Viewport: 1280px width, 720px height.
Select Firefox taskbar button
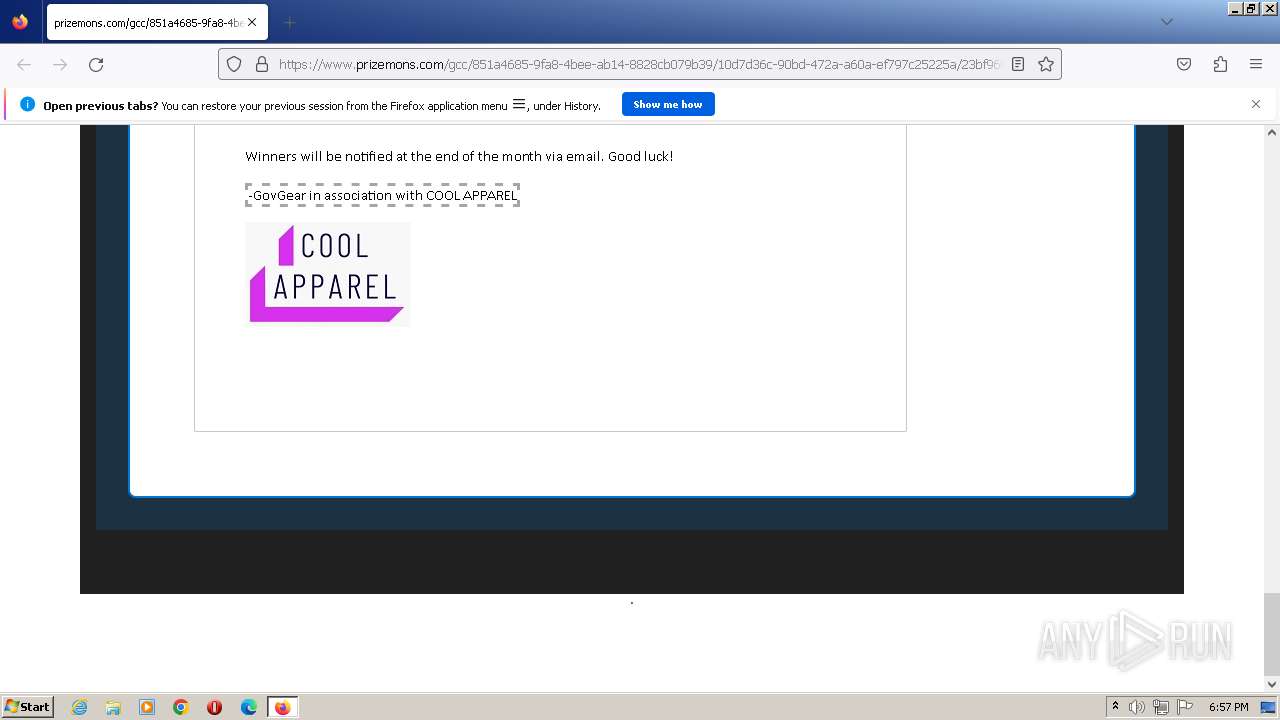pyautogui.click(x=282, y=707)
